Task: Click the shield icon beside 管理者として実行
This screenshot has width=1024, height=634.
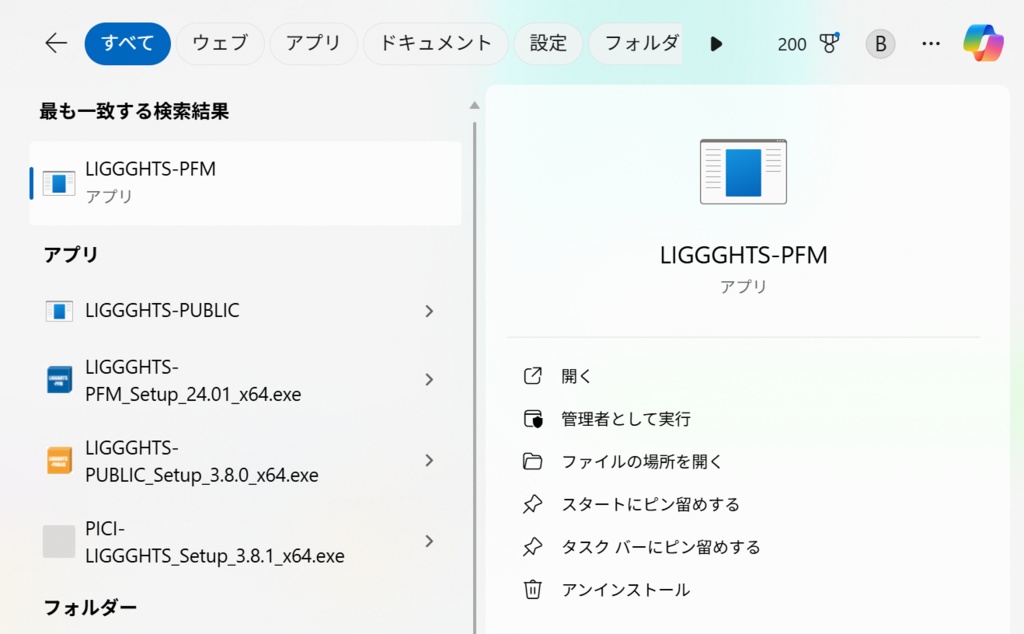Action: click(534, 418)
